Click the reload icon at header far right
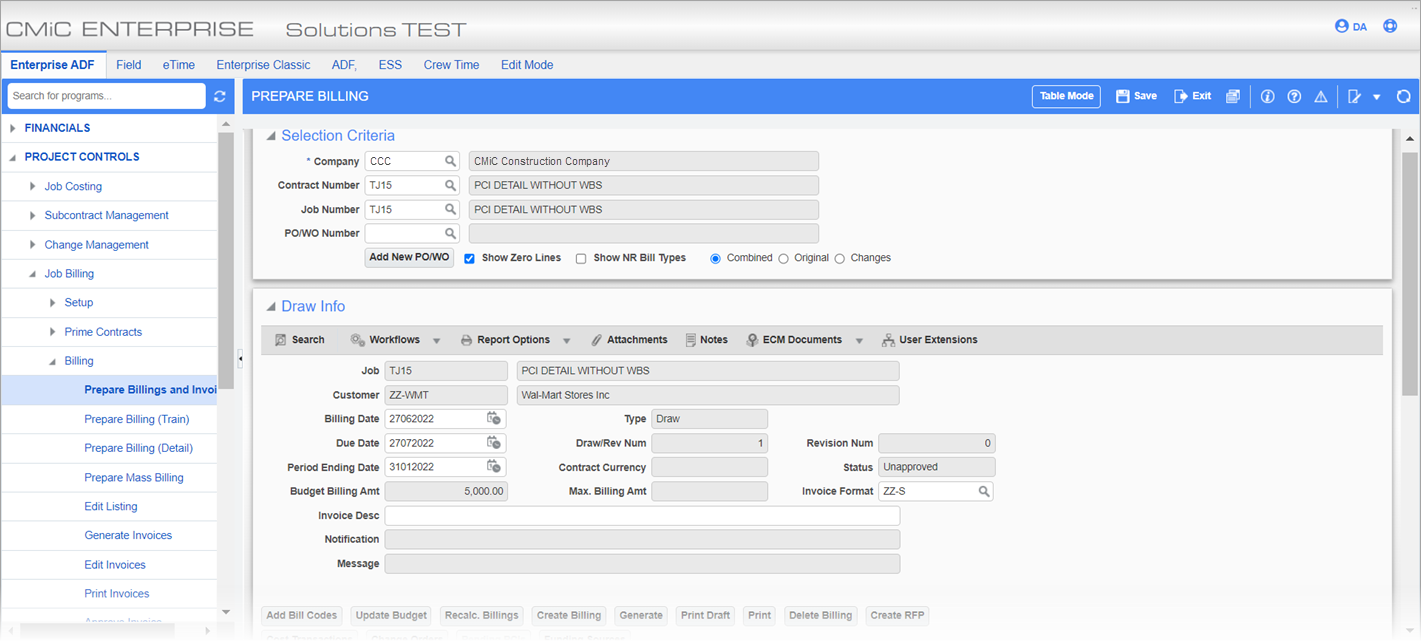This screenshot has width=1421, height=642. tap(1403, 96)
